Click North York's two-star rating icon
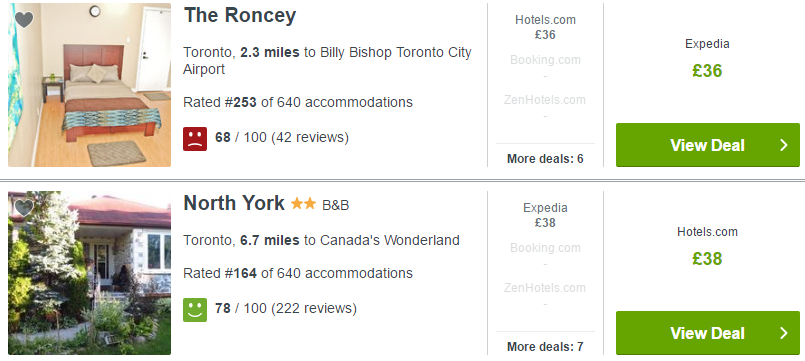The height and width of the screenshot is (361, 805). 303,204
